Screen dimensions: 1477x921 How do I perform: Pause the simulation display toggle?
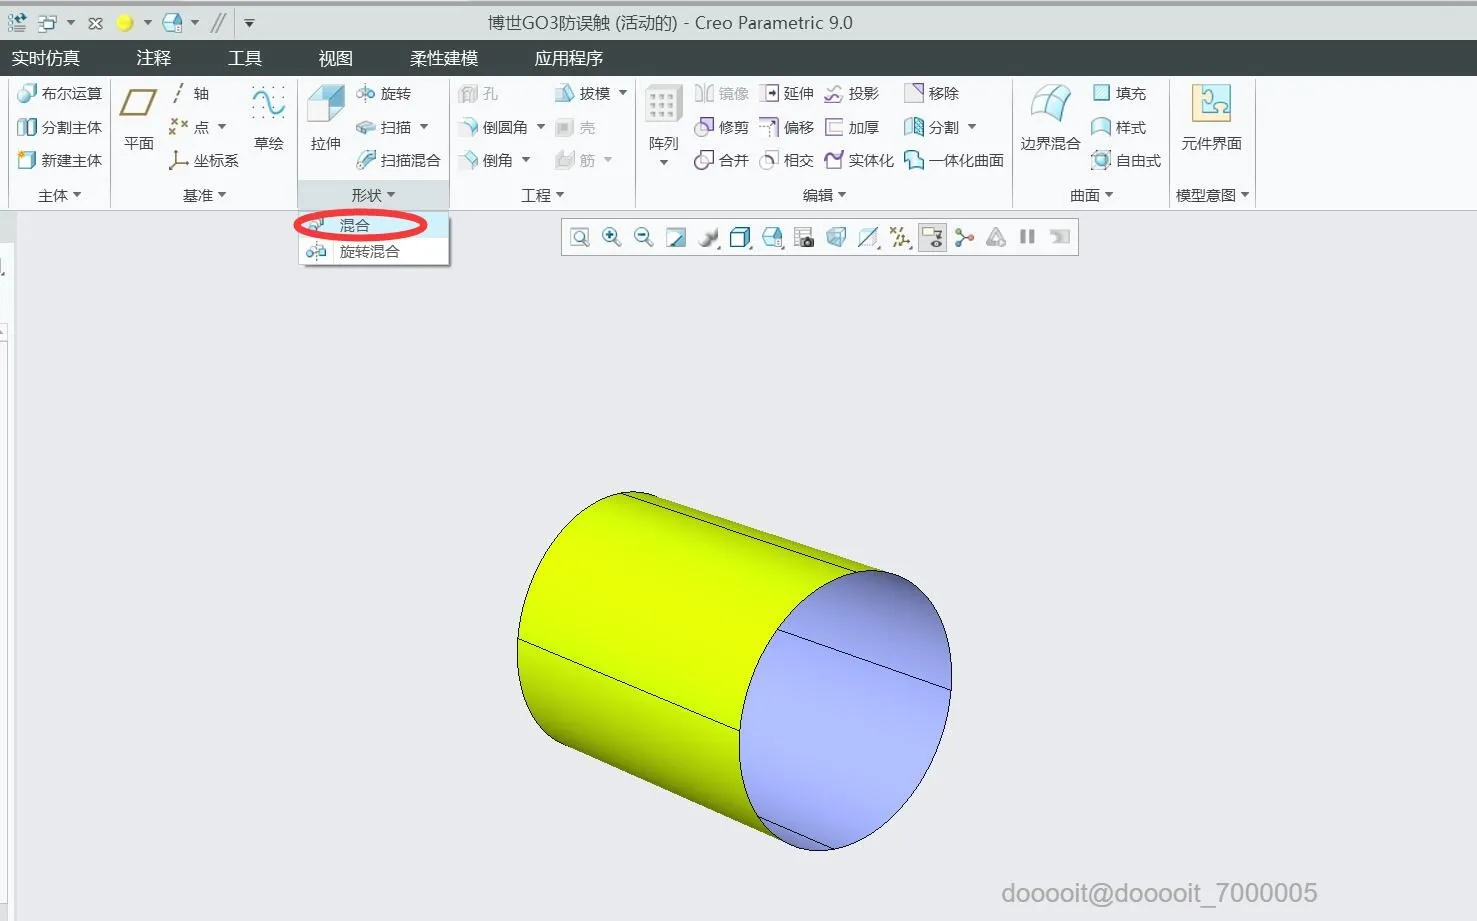click(1027, 237)
